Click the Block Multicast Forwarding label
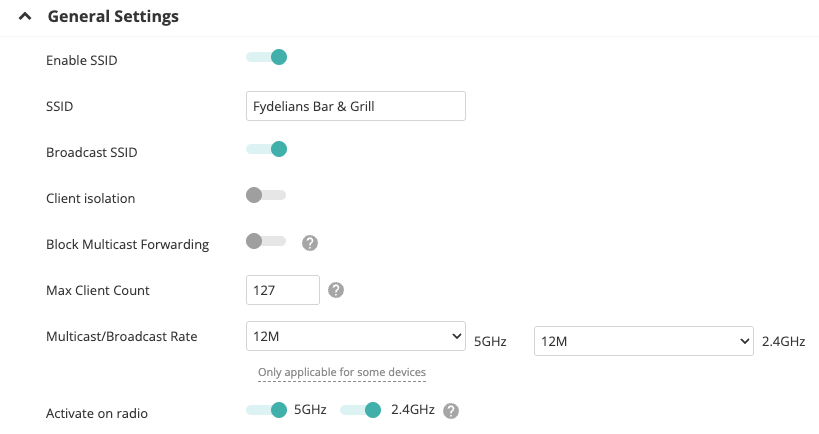The image size is (819, 434). (x=127, y=244)
